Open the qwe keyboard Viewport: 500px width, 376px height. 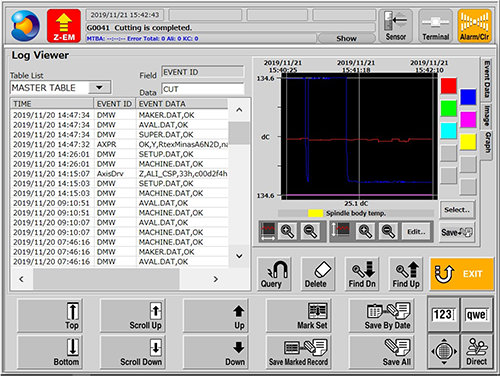(x=477, y=314)
